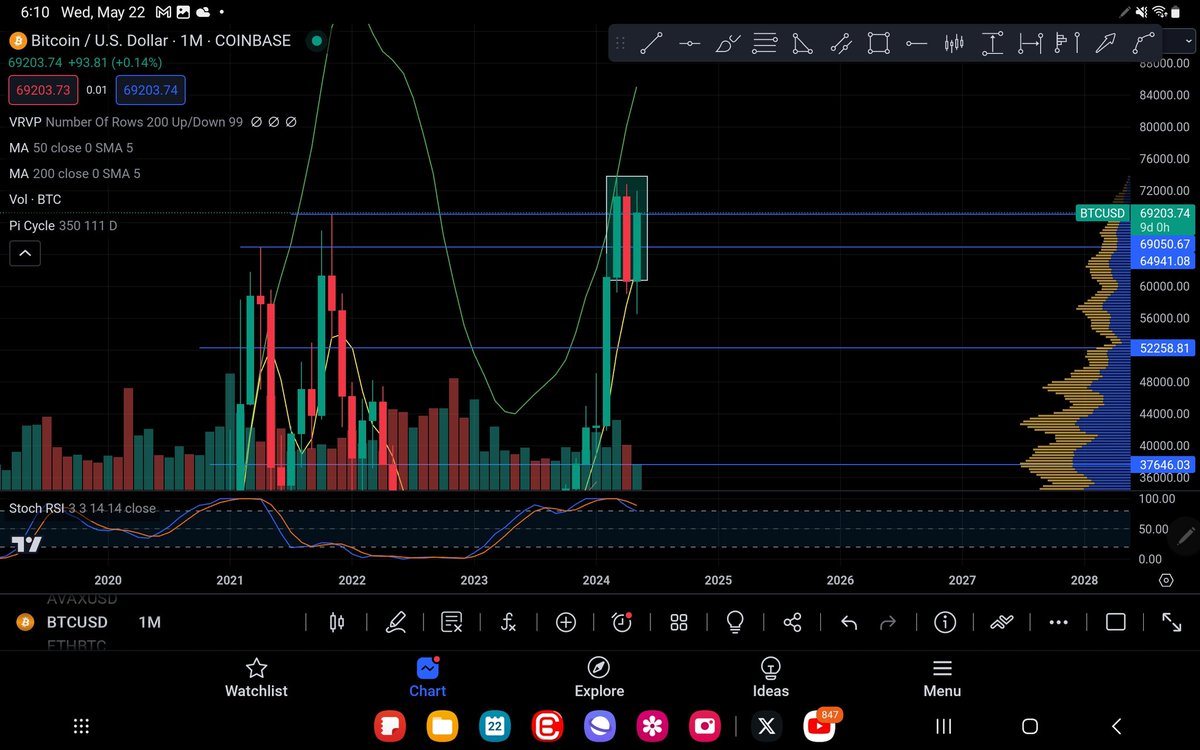Select the fixed range volume profile tool
1200x750 pixels.
[x=1067, y=44]
